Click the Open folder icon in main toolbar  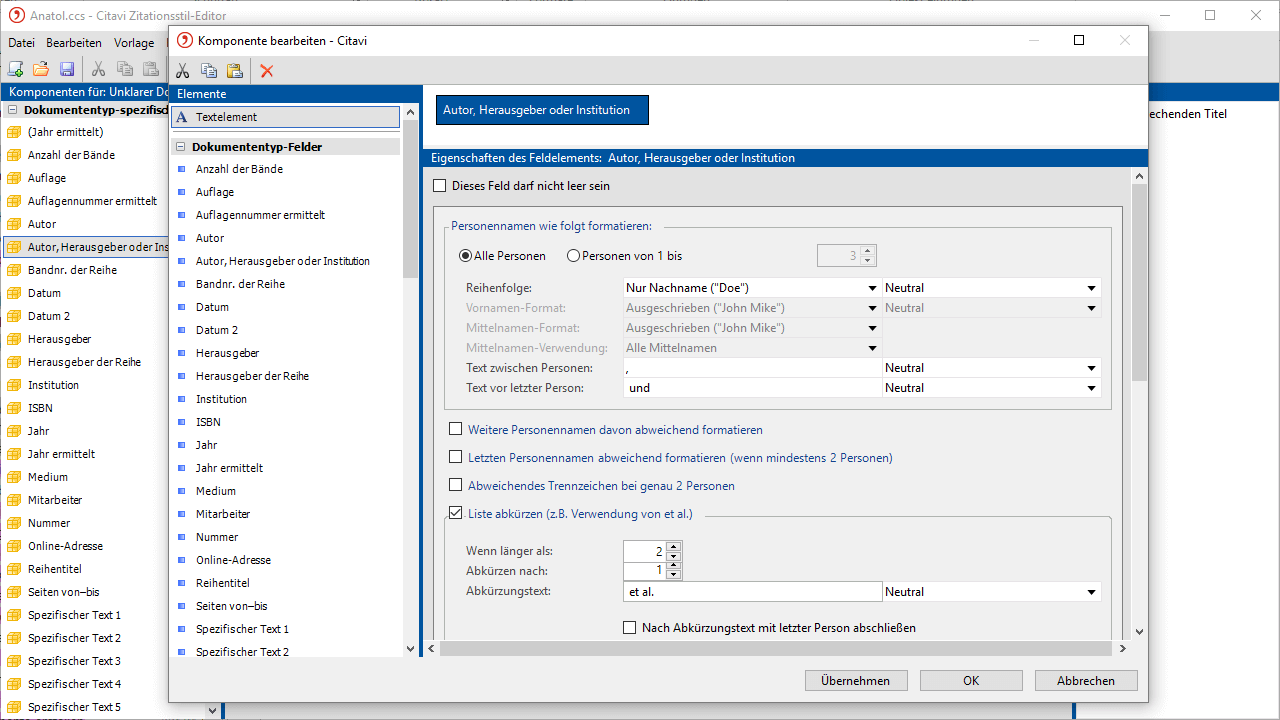tap(41, 69)
